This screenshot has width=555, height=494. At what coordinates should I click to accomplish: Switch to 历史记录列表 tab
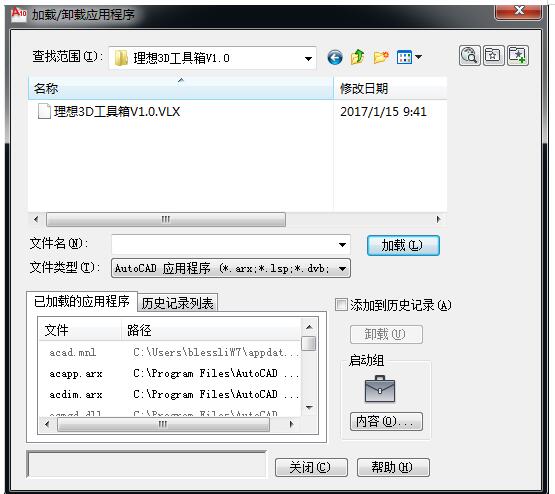tap(177, 303)
